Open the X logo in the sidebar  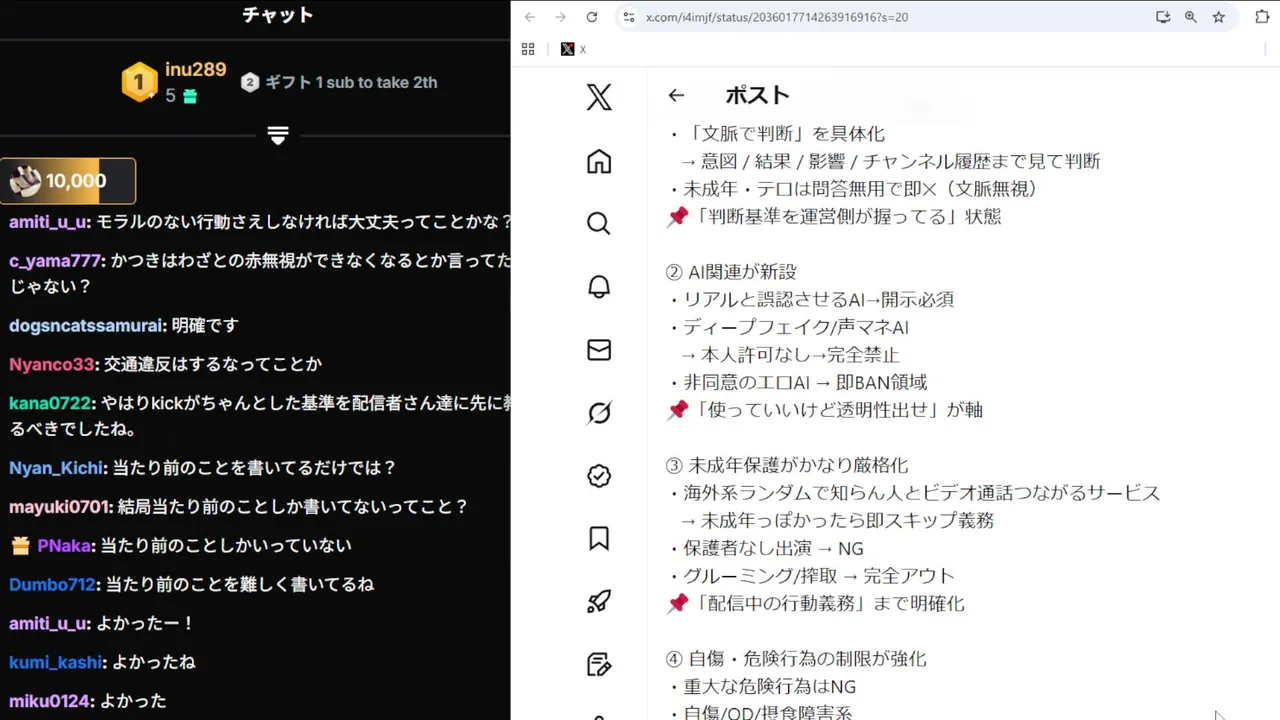click(x=599, y=97)
